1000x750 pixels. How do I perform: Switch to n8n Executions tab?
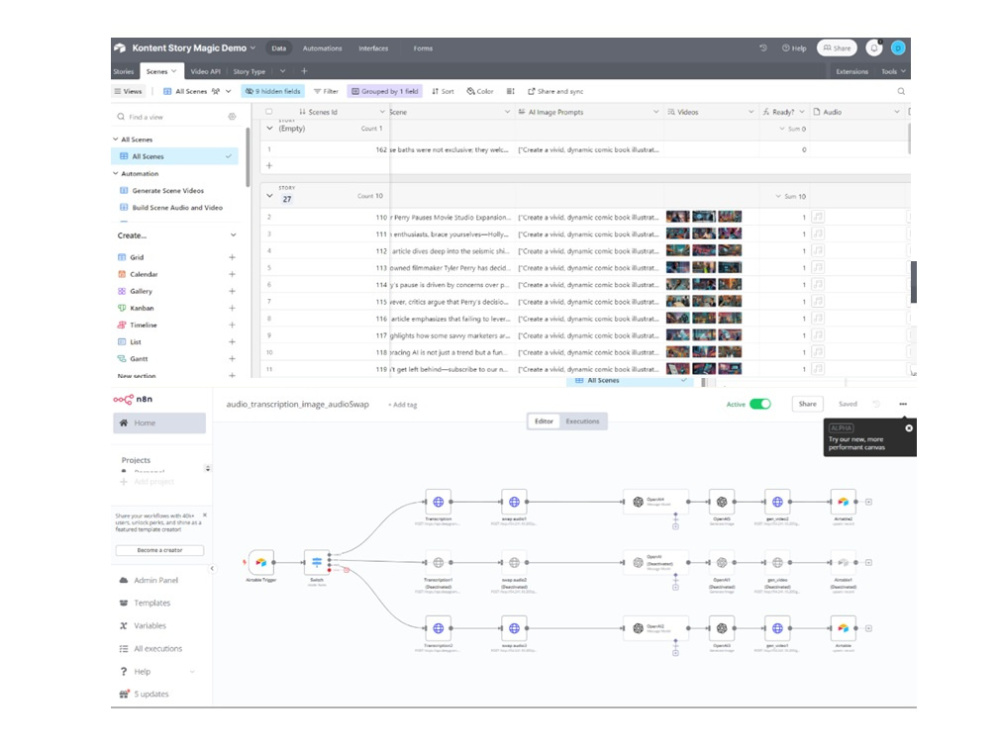[582, 422]
